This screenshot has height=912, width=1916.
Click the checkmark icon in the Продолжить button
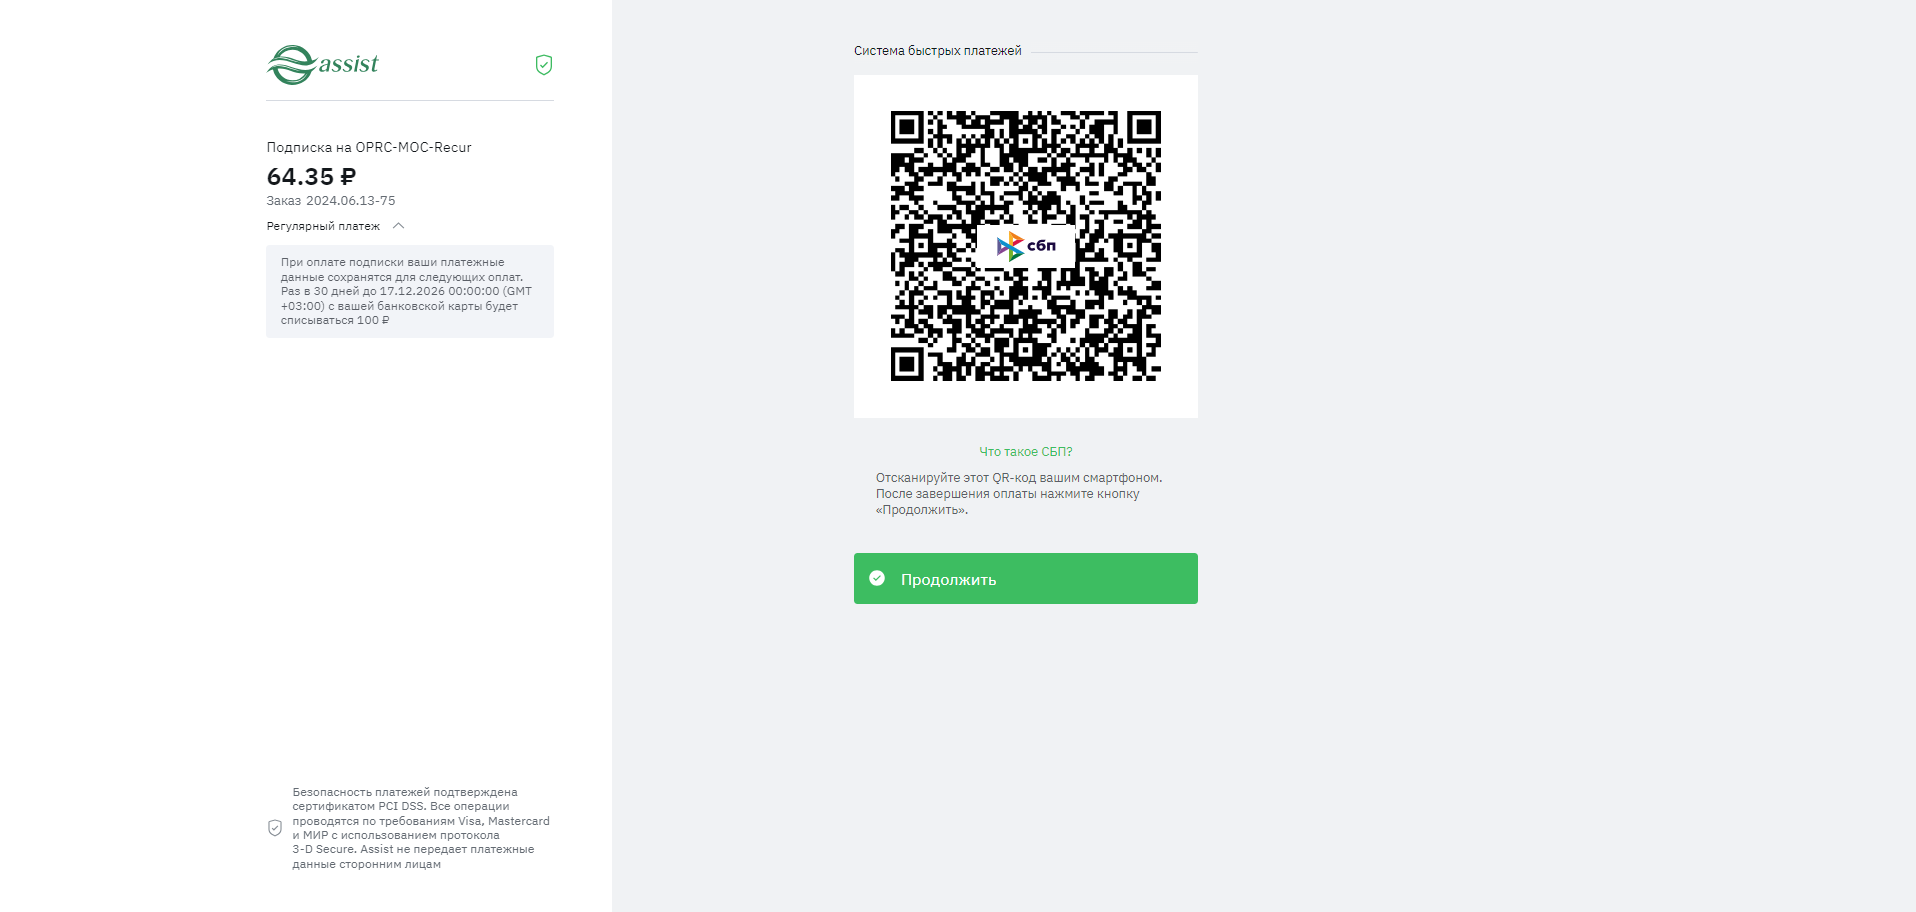(x=877, y=578)
